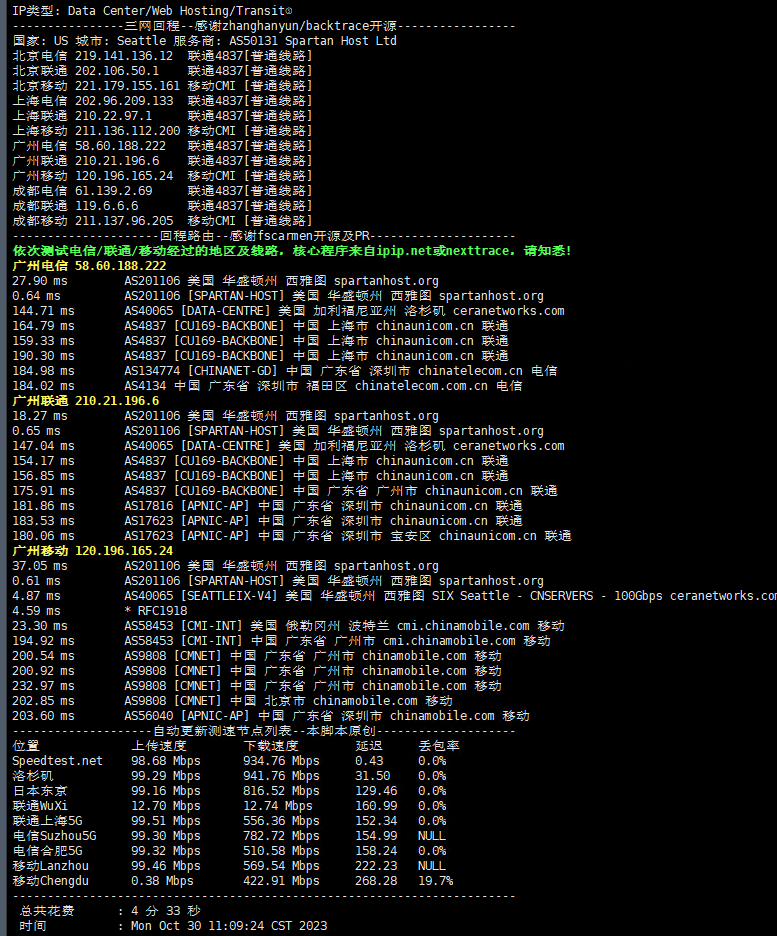Click latency value 194.92 ms

(x=43, y=641)
